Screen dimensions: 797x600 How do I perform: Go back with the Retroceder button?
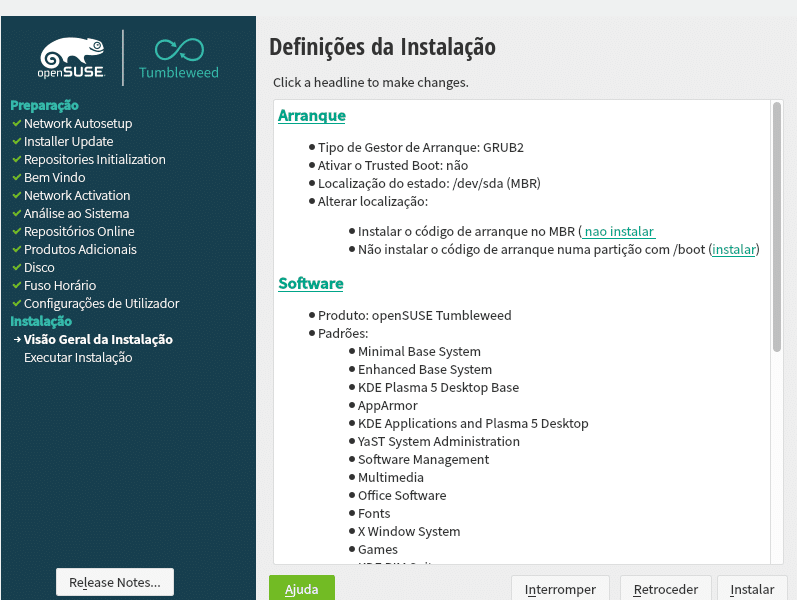click(665, 589)
